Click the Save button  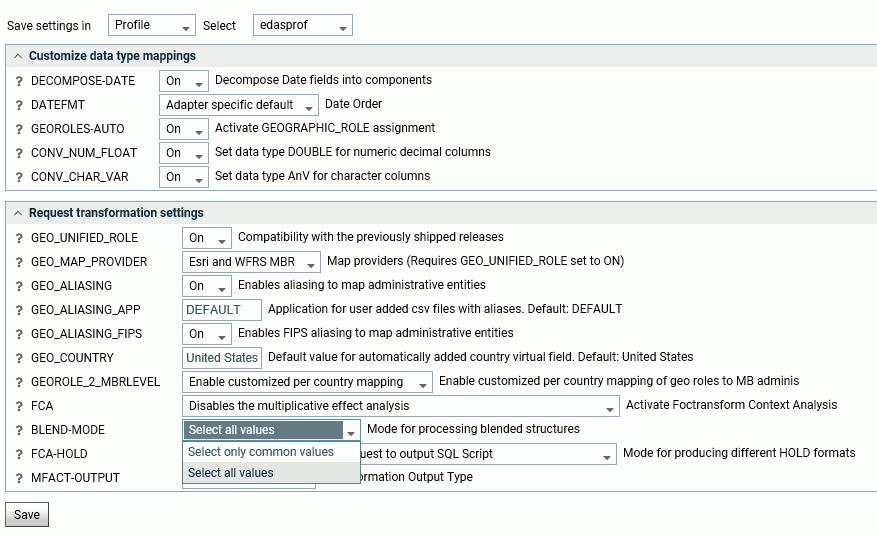(27, 515)
